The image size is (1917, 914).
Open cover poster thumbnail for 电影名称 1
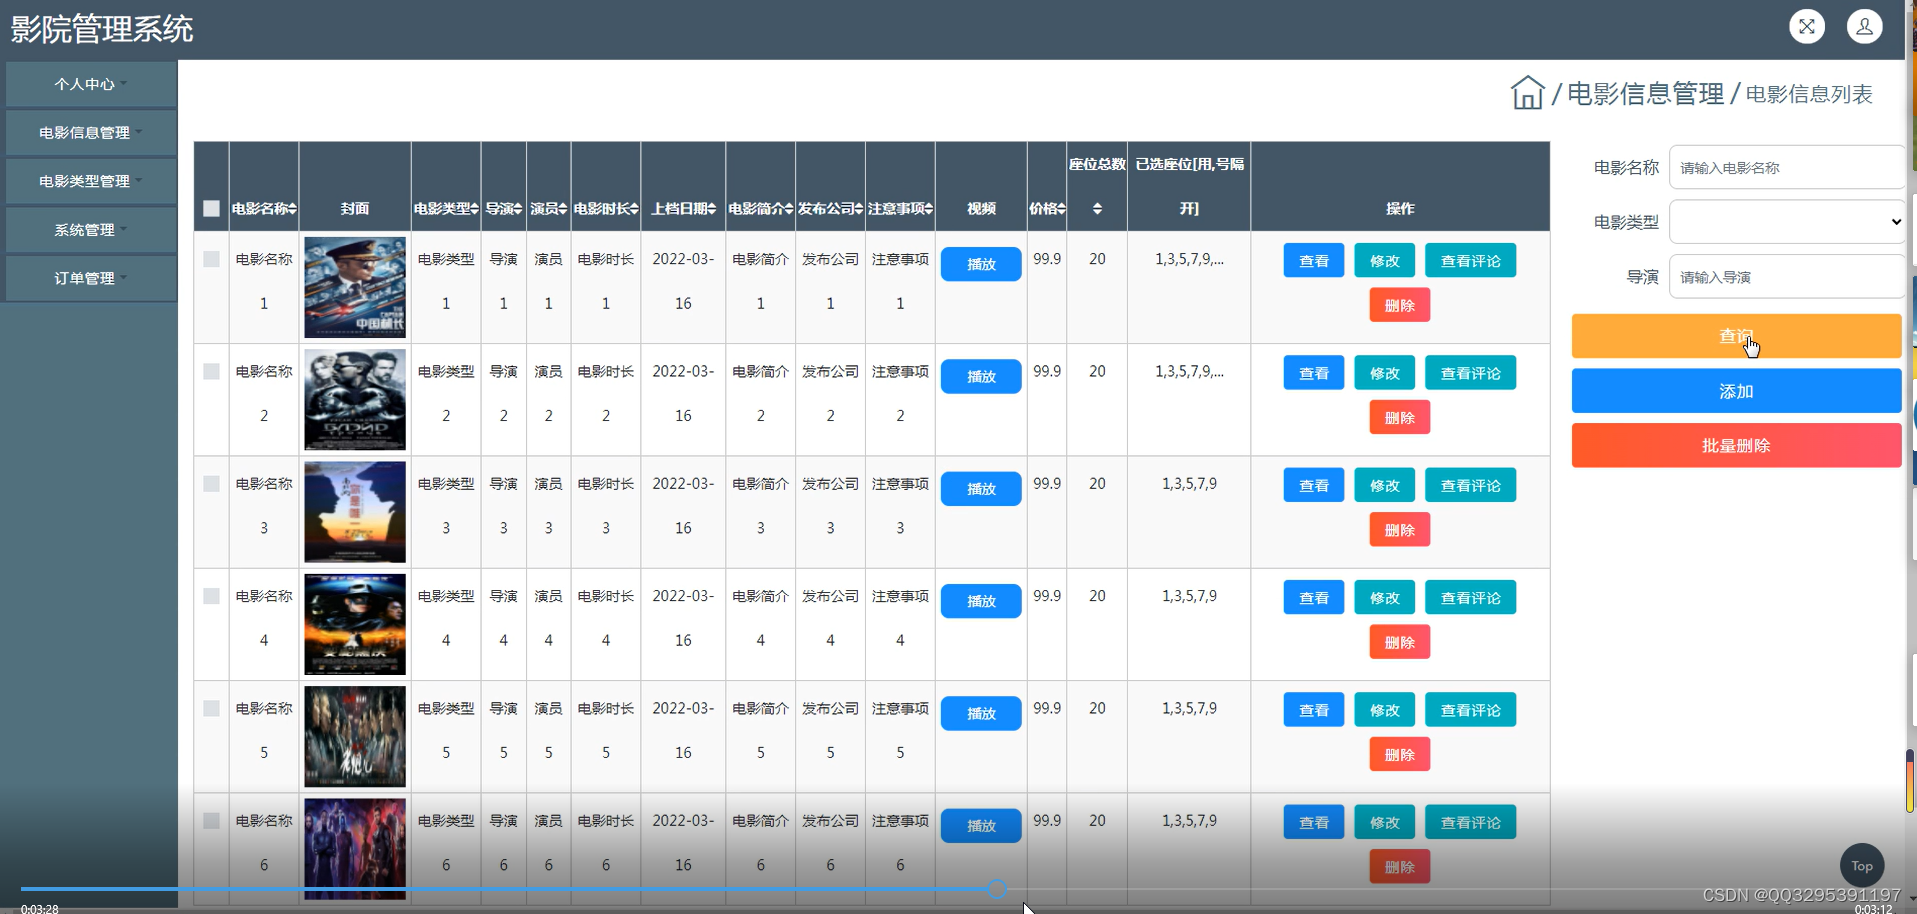pos(355,287)
